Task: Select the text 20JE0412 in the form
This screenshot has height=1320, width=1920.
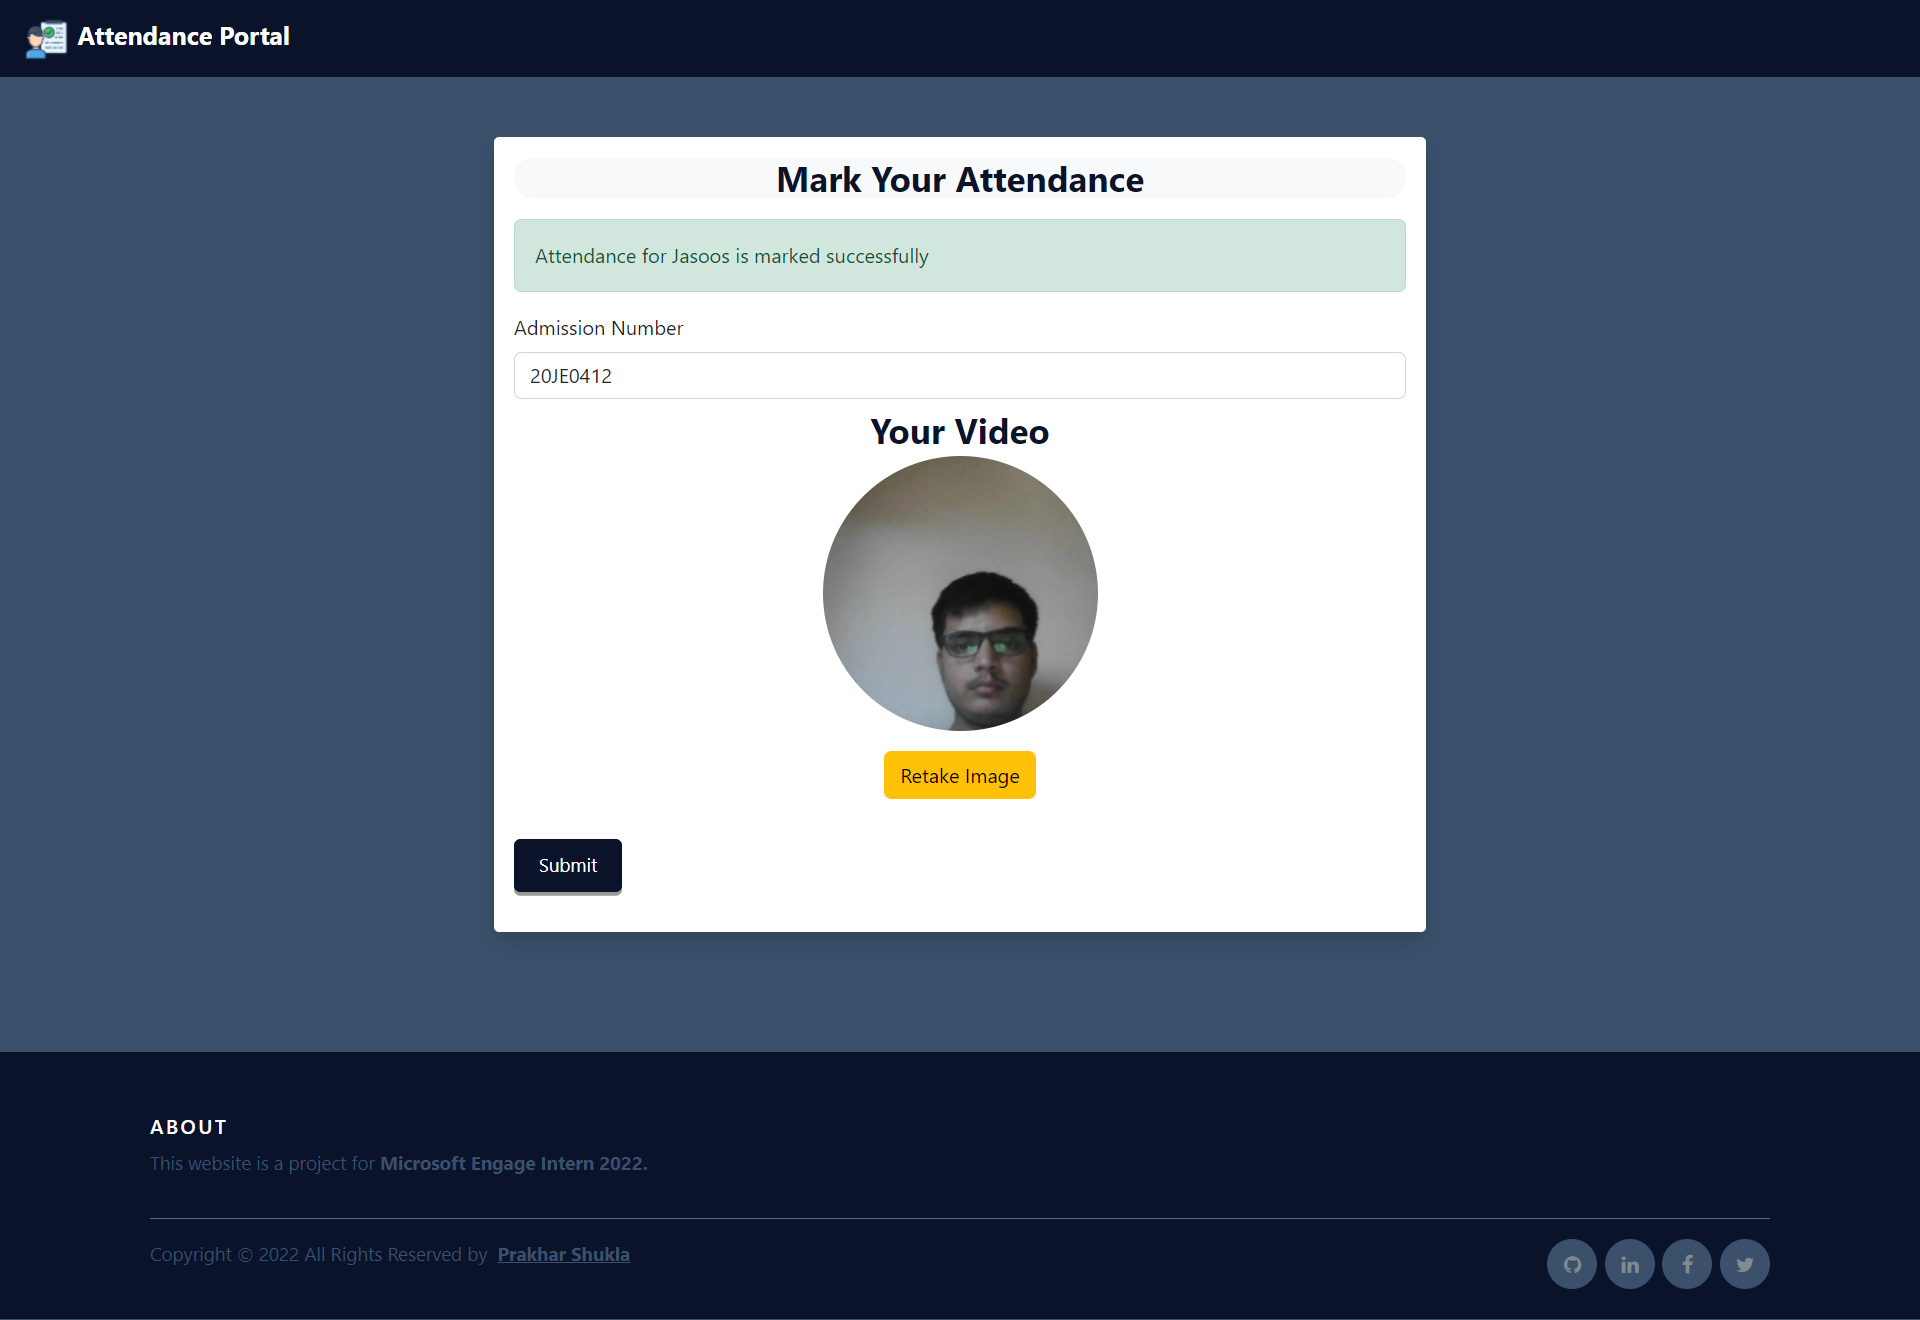Action: coord(569,376)
